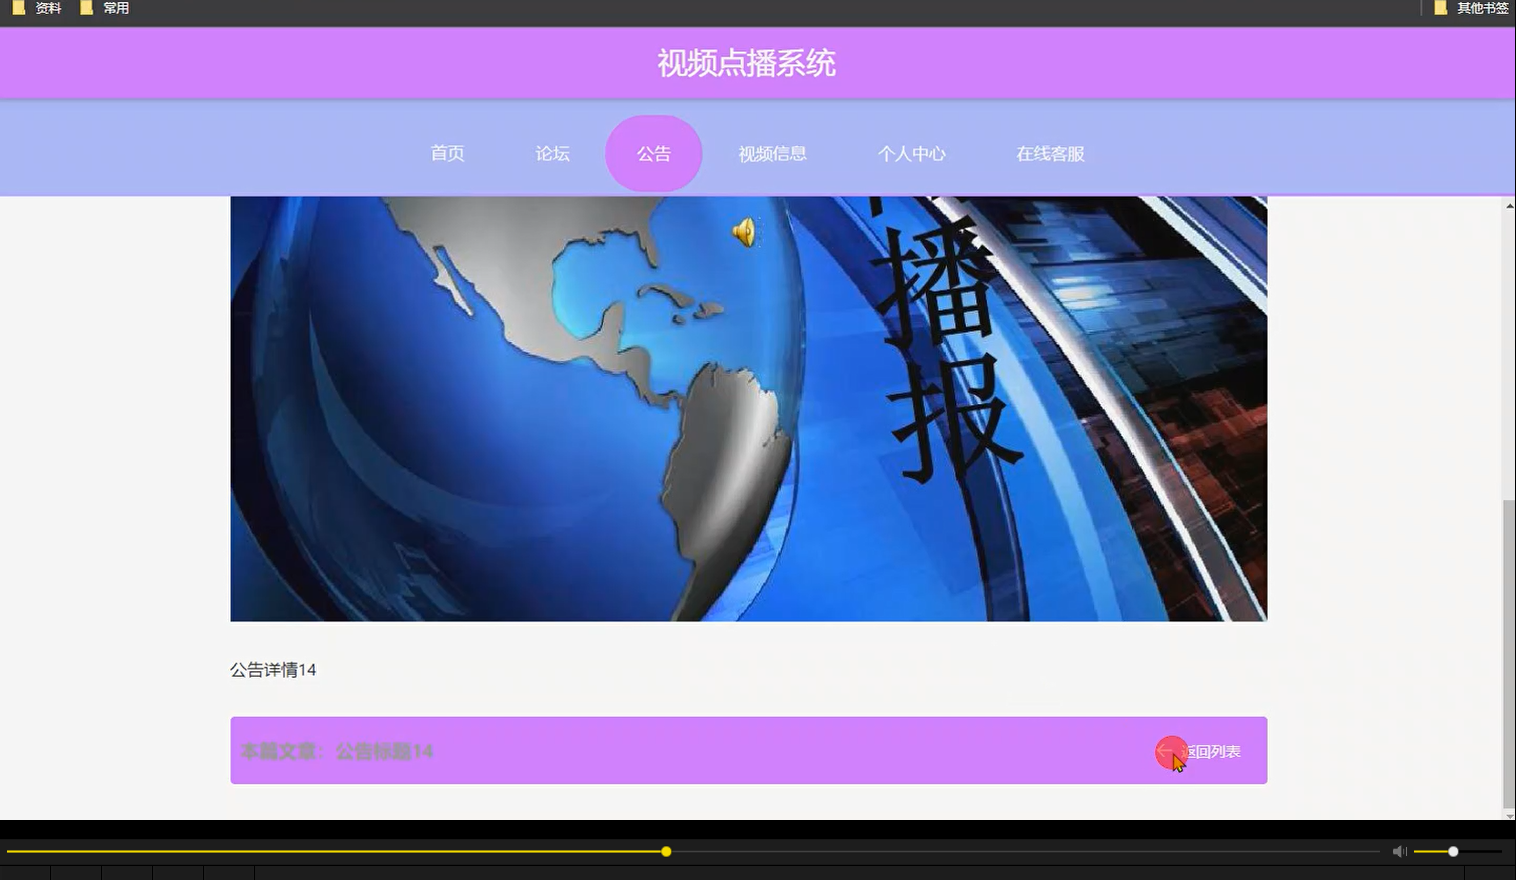Select the highlighted 公告 tab
Image resolution: width=1516 pixels, height=880 pixels.
(653, 153)
